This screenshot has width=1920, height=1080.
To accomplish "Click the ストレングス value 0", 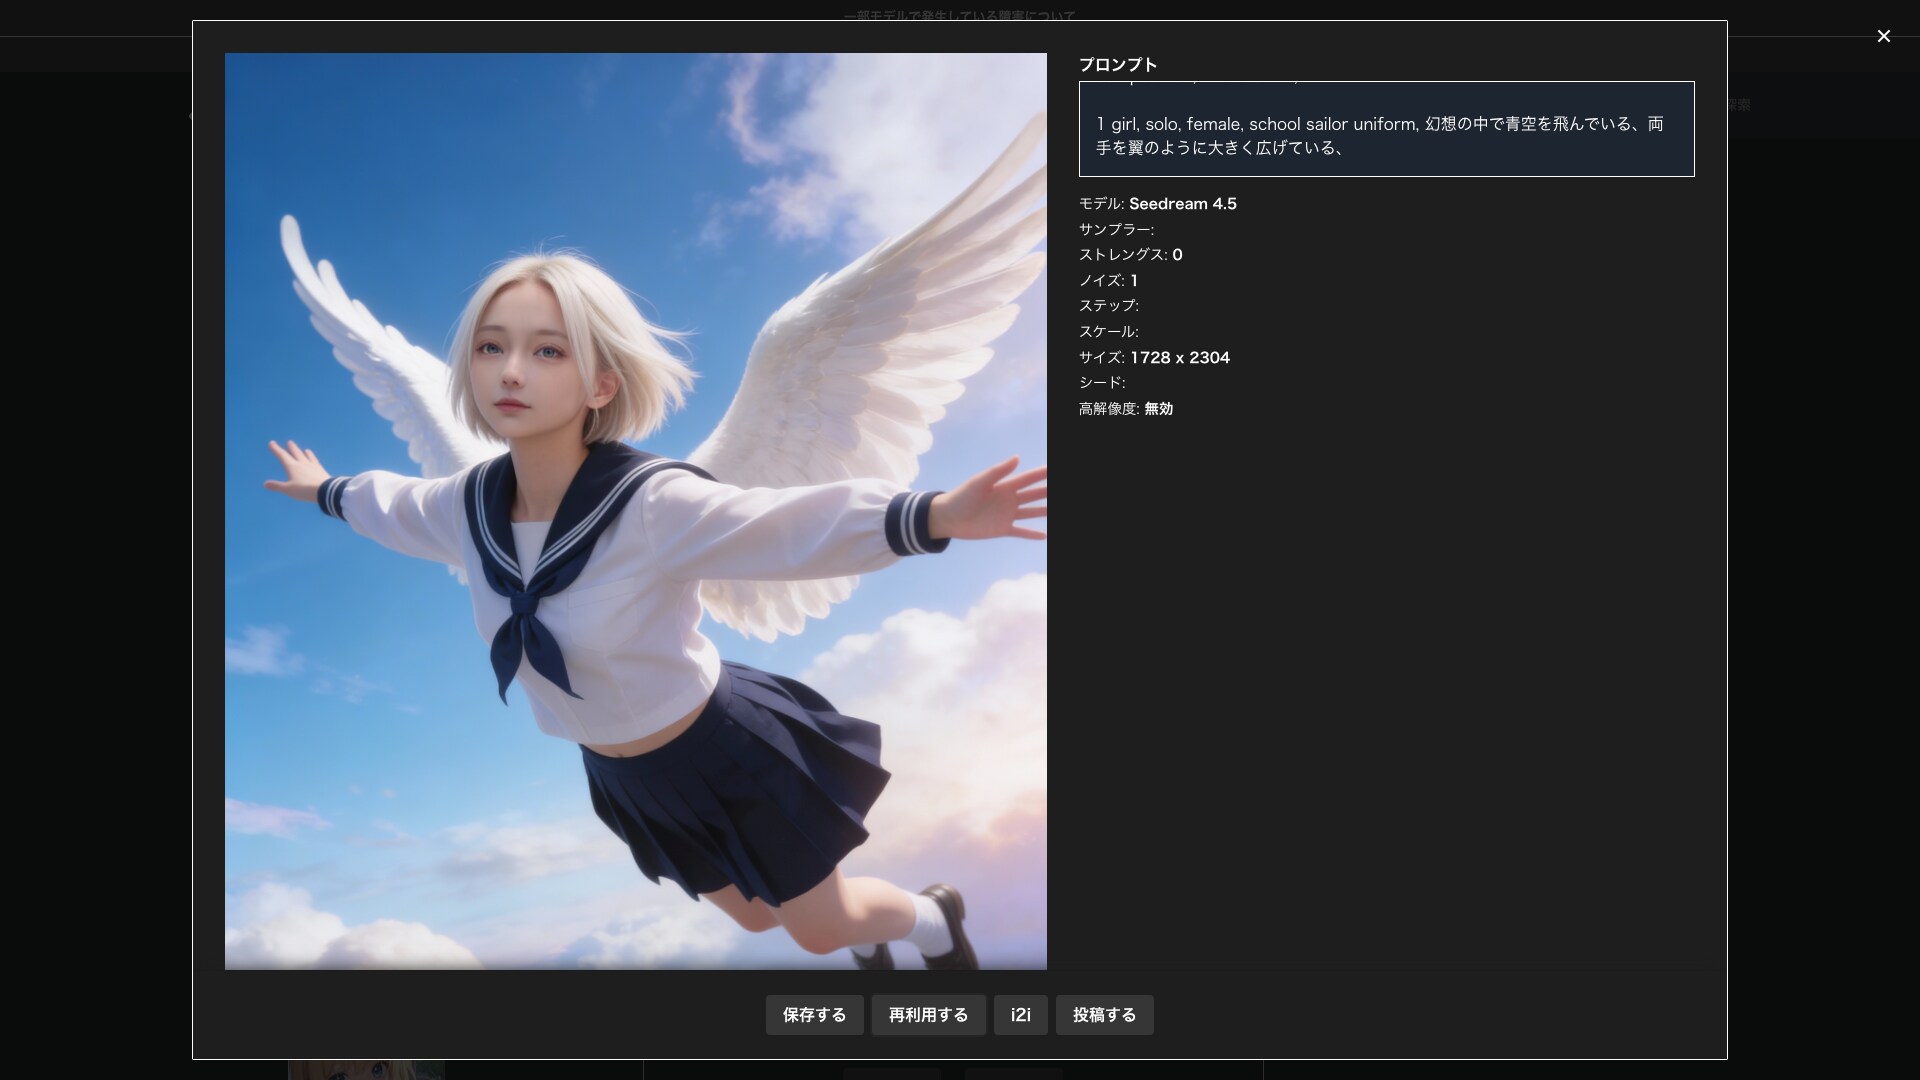I will point(1177,255).
